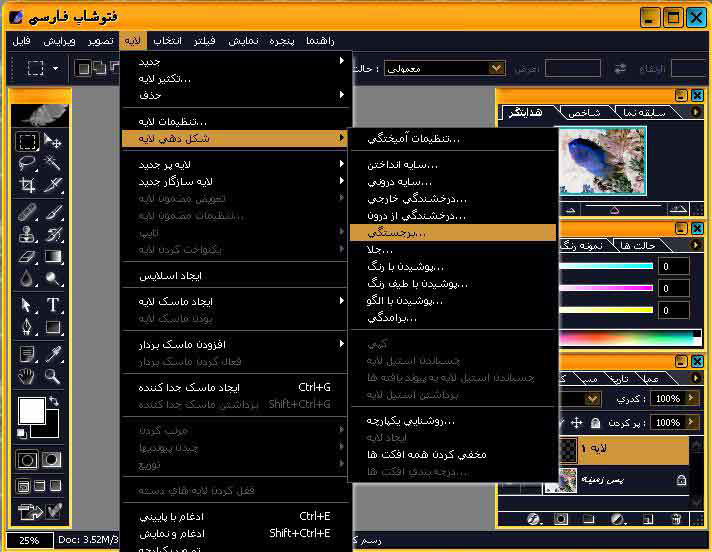Select the Lasso tool
Viewport: 712px width, 552px height.
pos(27,163)
